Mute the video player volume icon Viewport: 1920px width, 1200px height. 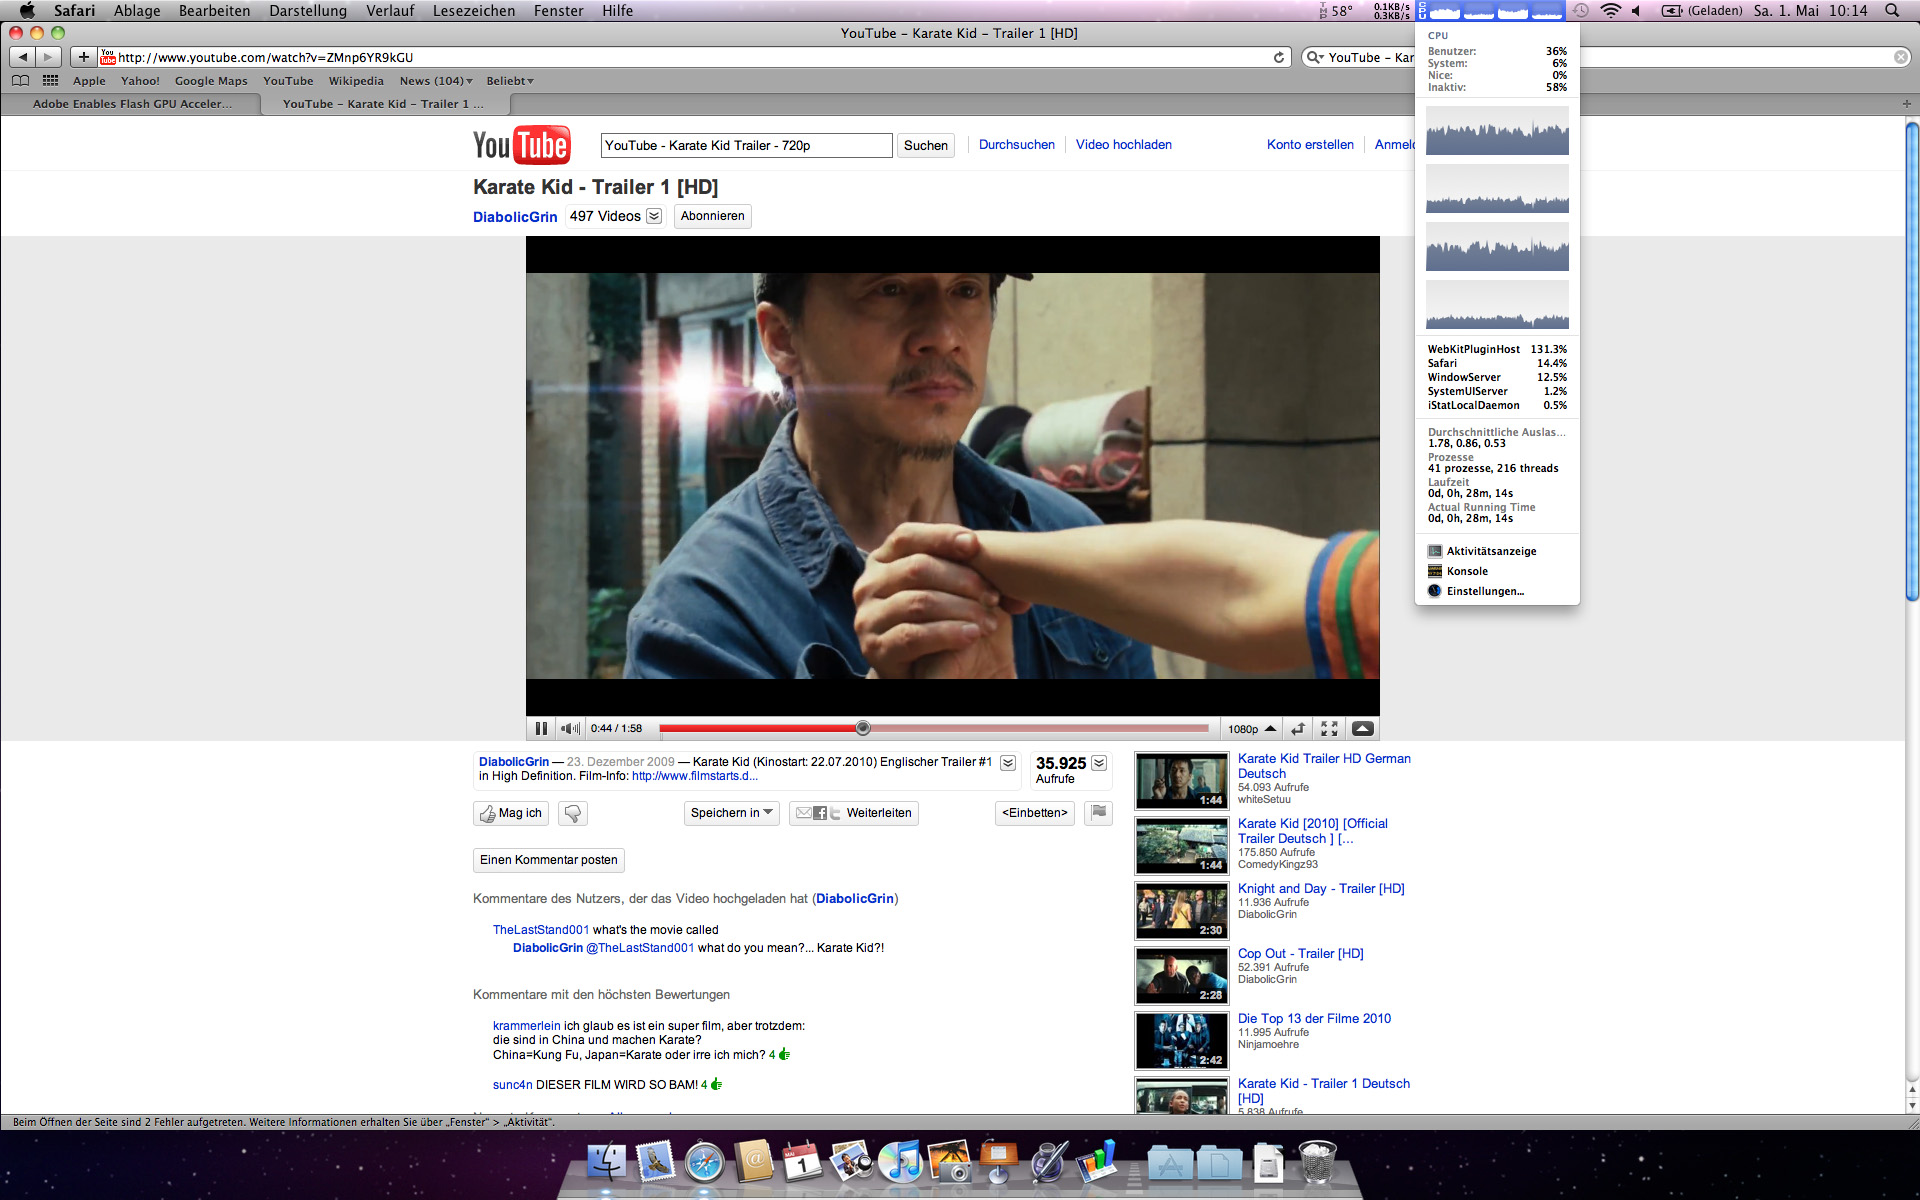point(571,728)
